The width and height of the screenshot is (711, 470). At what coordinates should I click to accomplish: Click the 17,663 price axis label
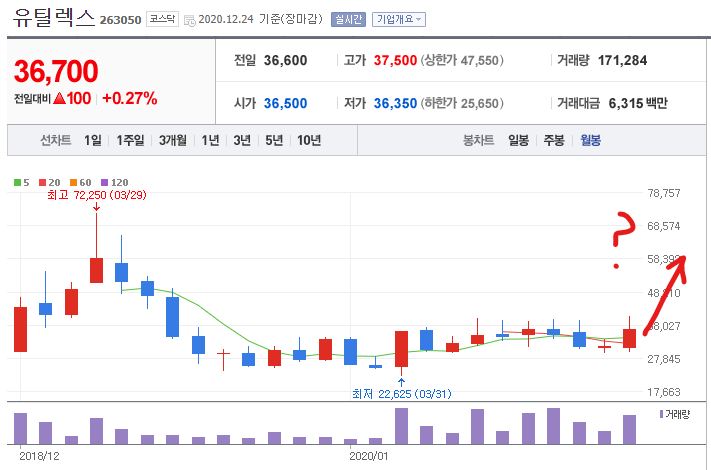(x=664, y=392)
